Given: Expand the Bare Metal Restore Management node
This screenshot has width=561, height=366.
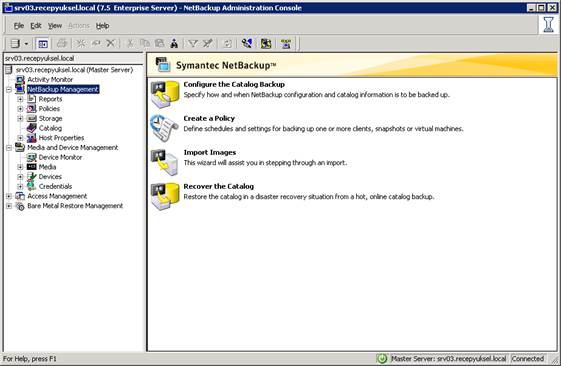Looking at the screenshot, I should [x=9, y=206].
